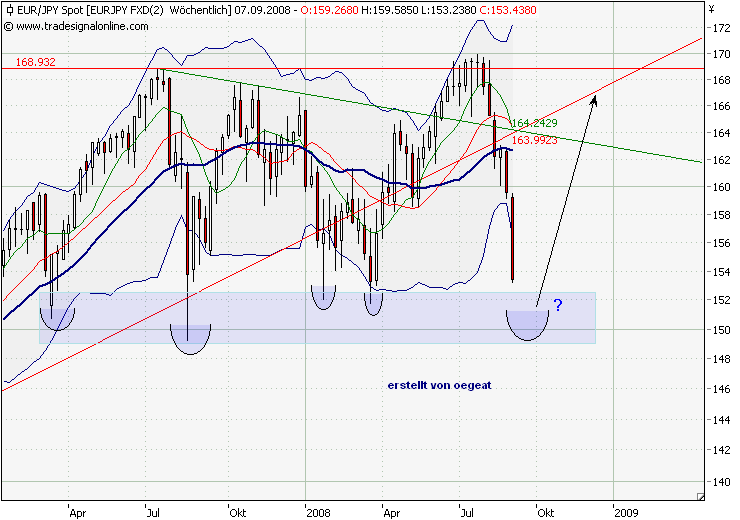Click the chart resize grip icon

click(701, 496)
